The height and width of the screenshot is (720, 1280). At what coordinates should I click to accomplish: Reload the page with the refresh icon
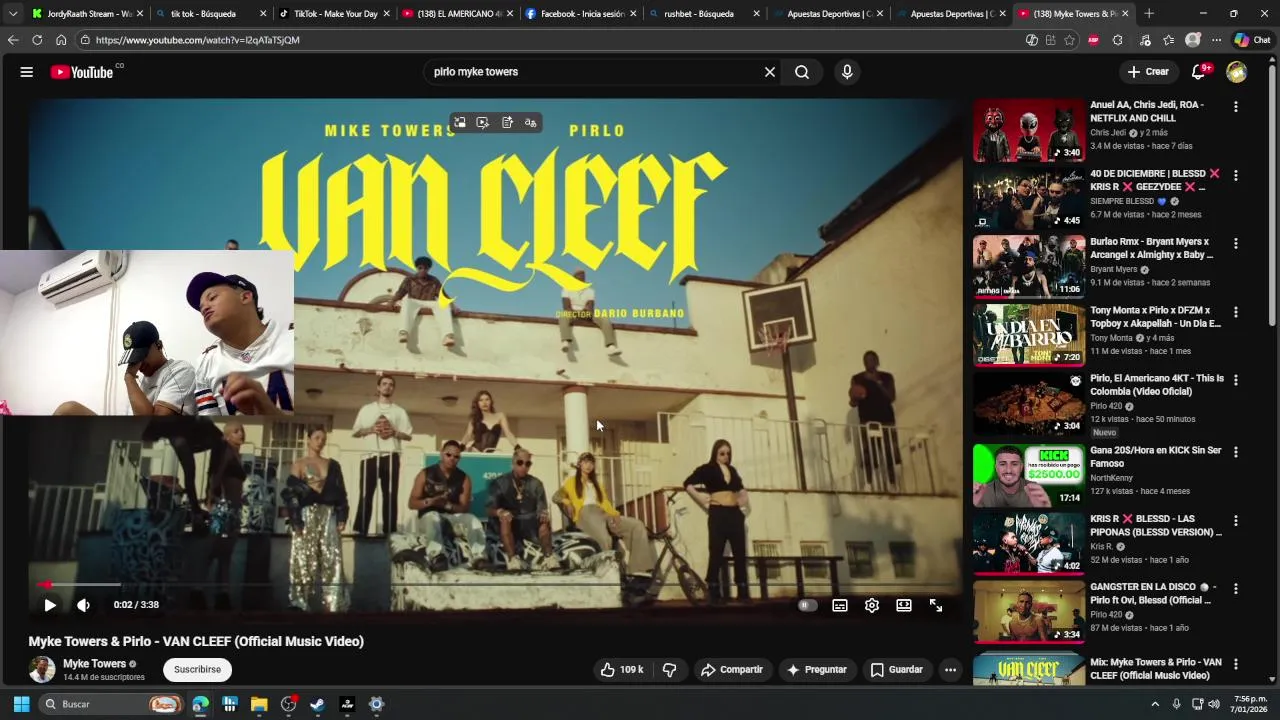click(x=37, y=40)
